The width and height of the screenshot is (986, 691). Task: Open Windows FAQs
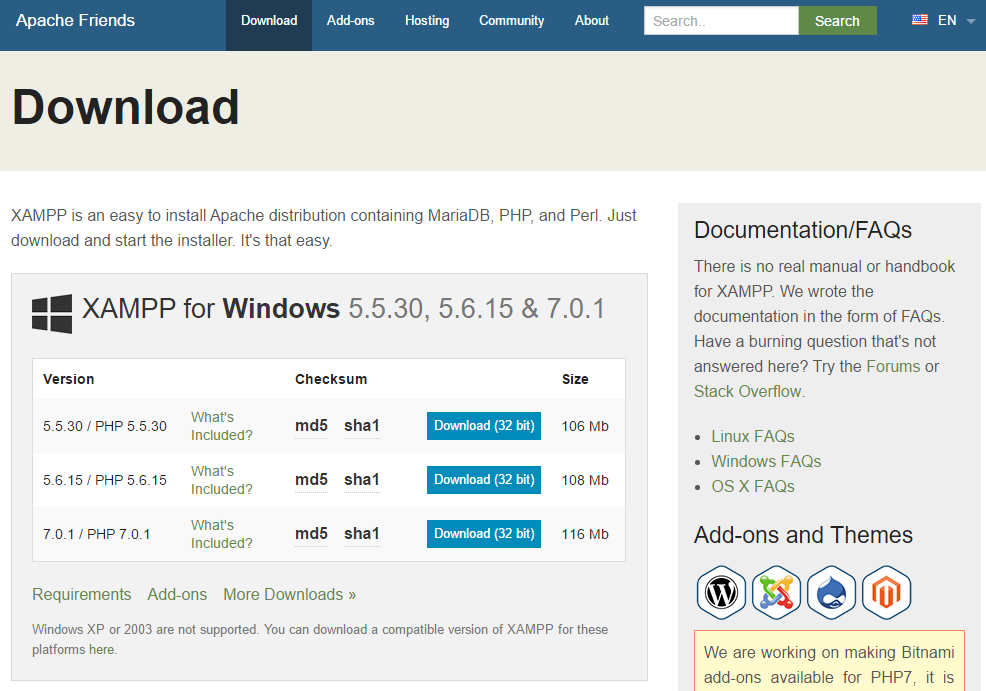pyautogui.click(x=766, y=462)
